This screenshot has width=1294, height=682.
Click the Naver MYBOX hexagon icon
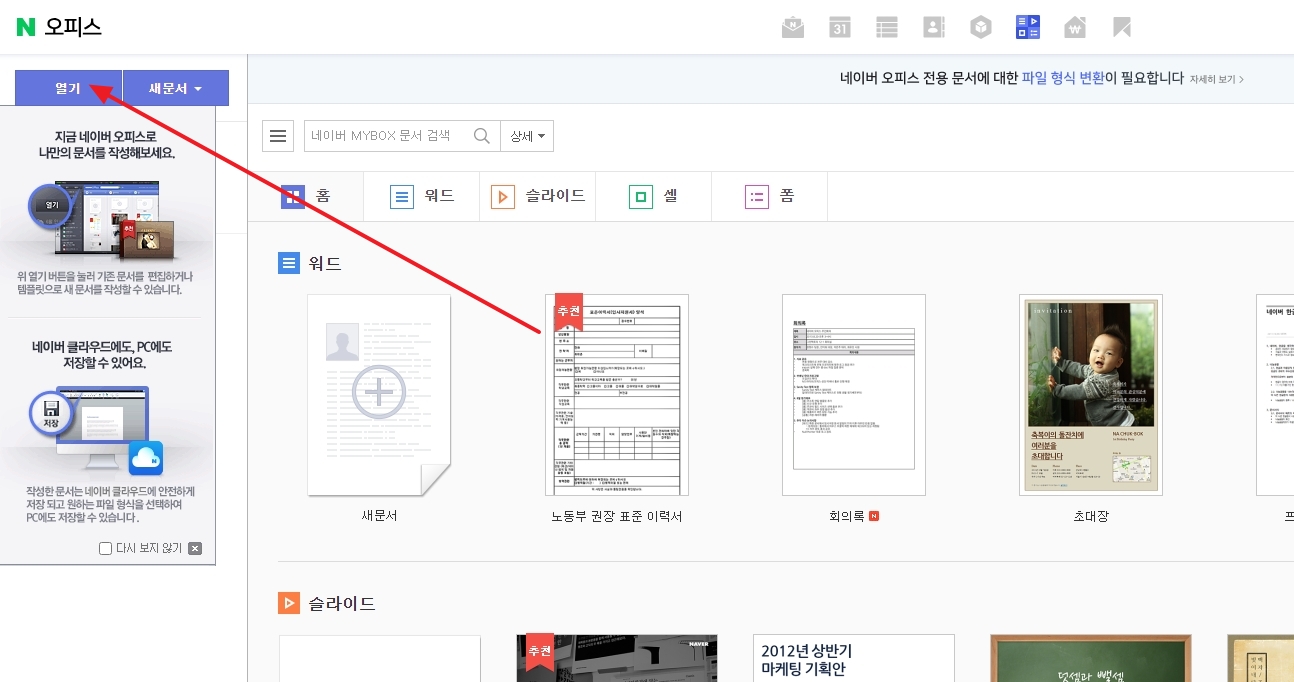tap(981, 27)
